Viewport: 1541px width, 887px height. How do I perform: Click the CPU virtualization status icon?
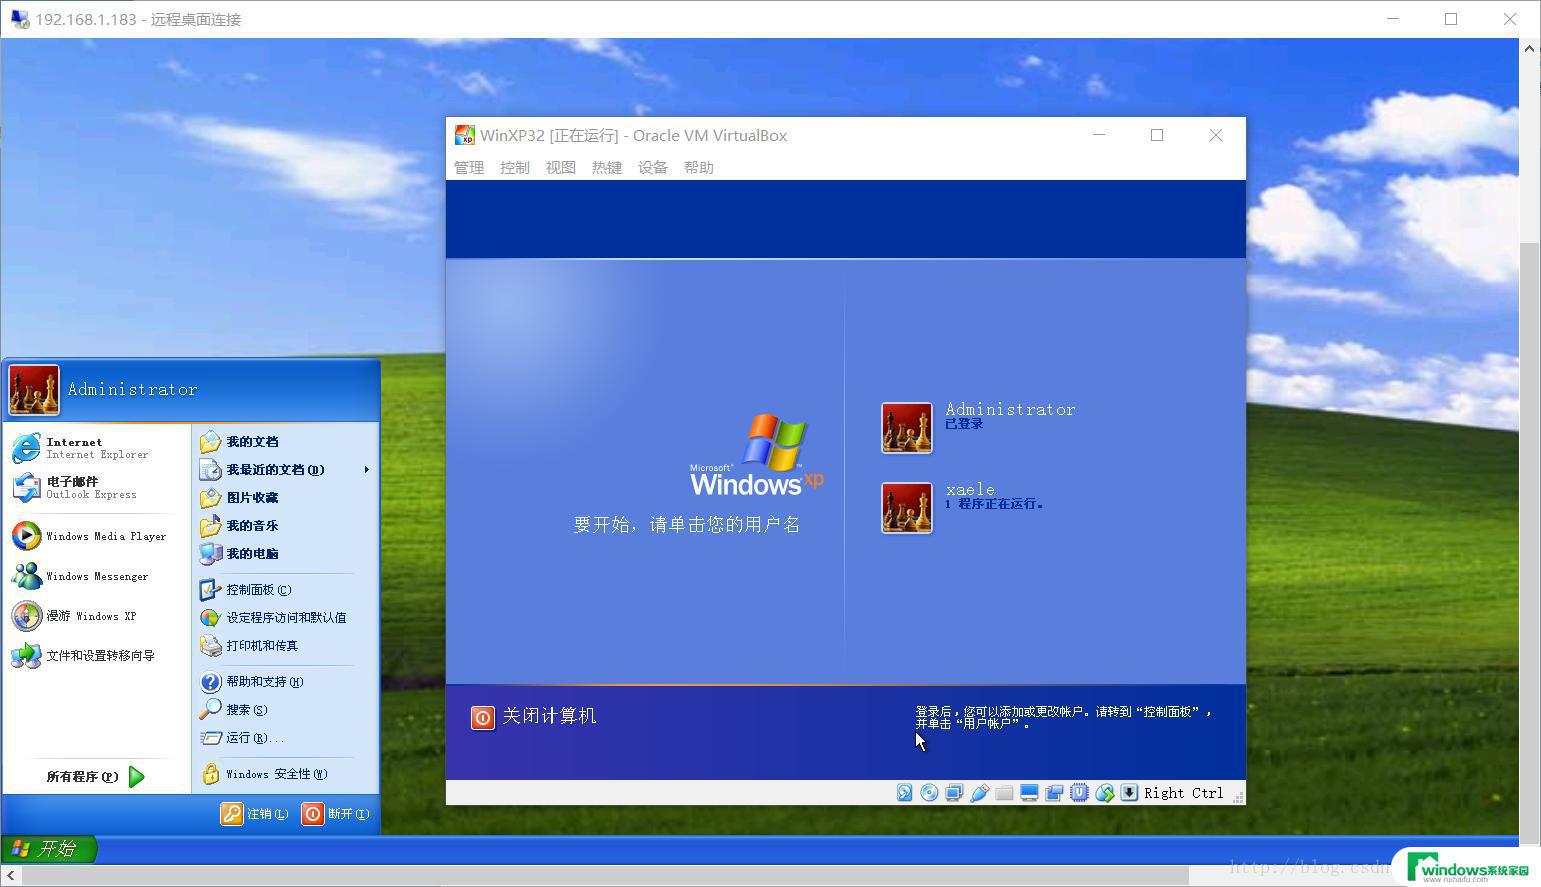click(1079, 793)
